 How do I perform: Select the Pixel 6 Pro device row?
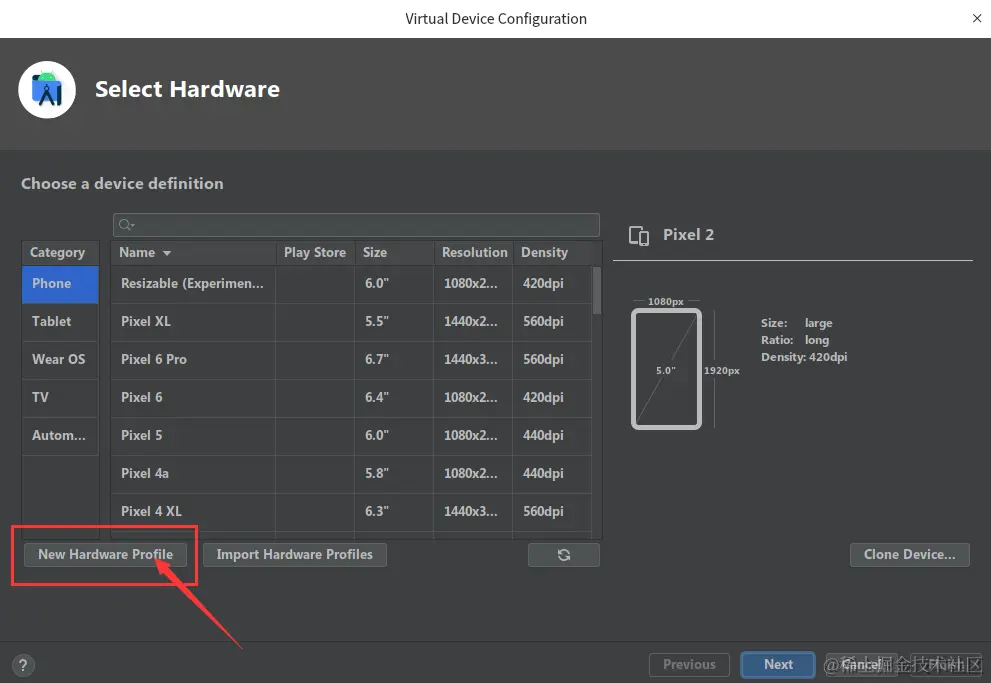(351, 360)
